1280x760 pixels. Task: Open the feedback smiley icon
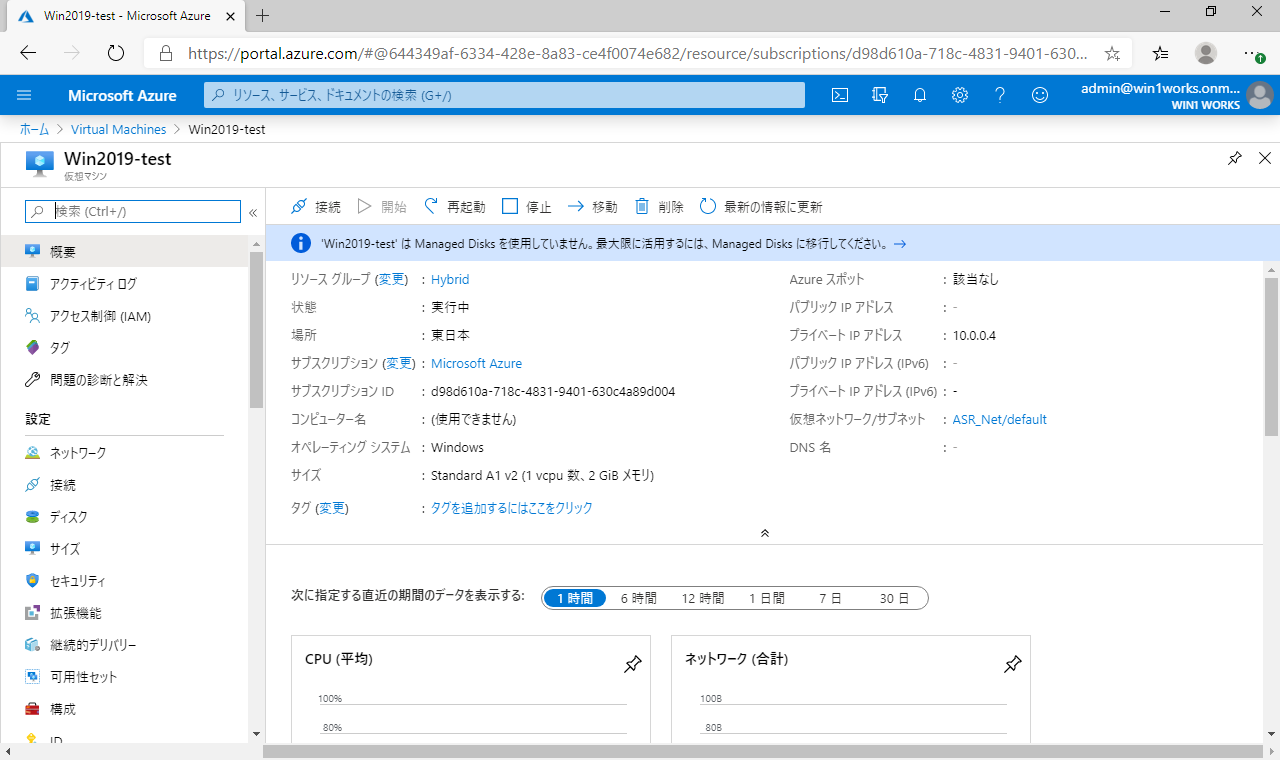point(1040,95)
